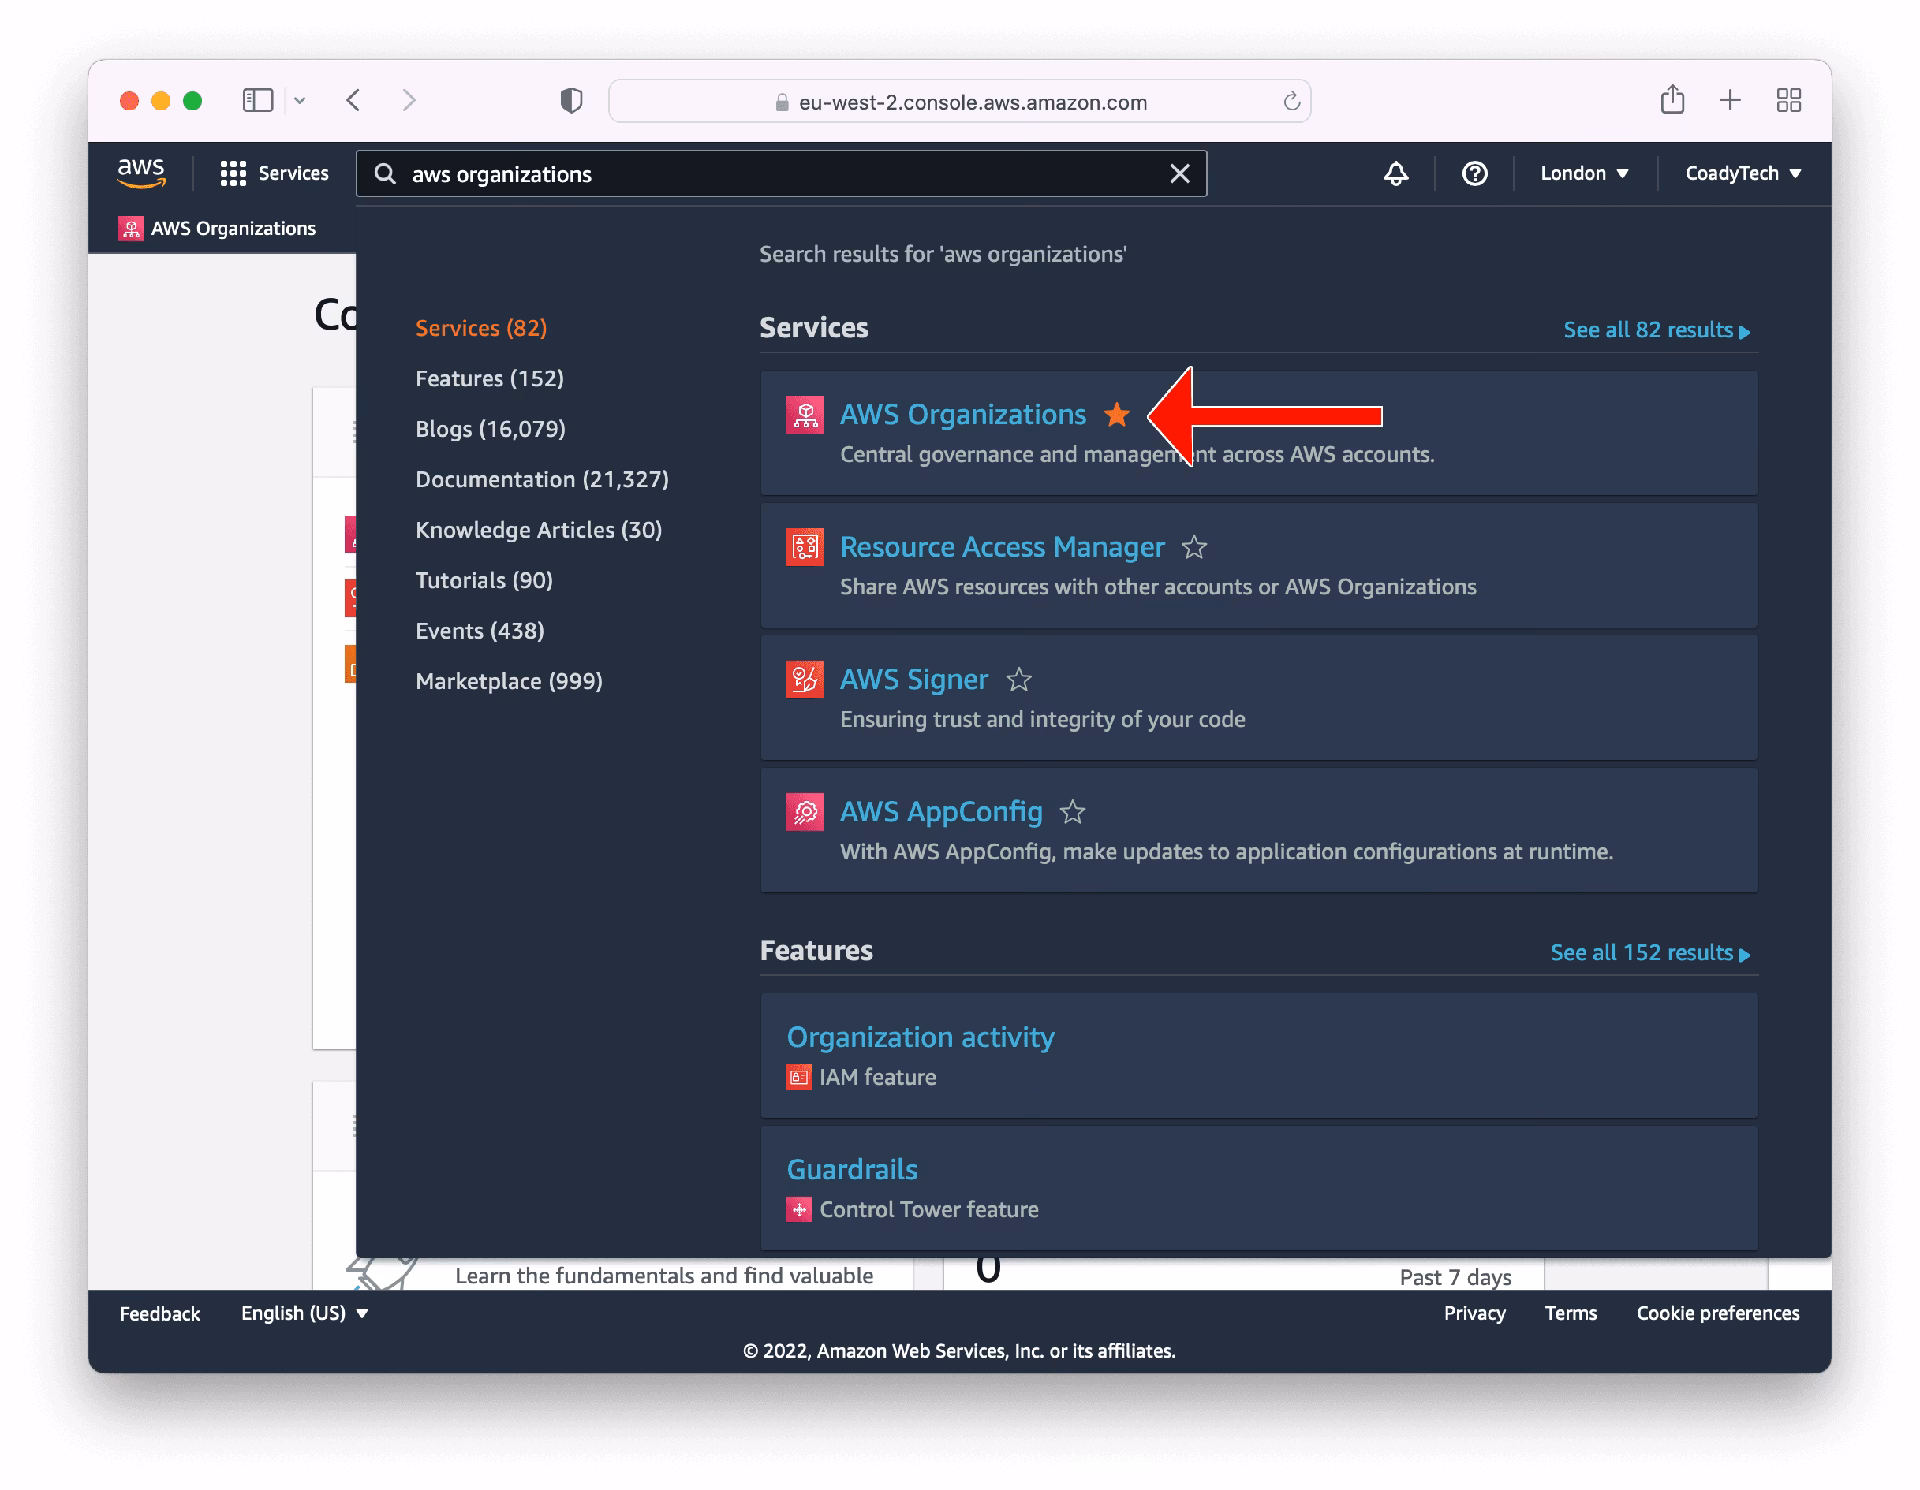Open a new tab with plus icon
This screenshot has height=1490, width=1920.
coord(1730,100)
